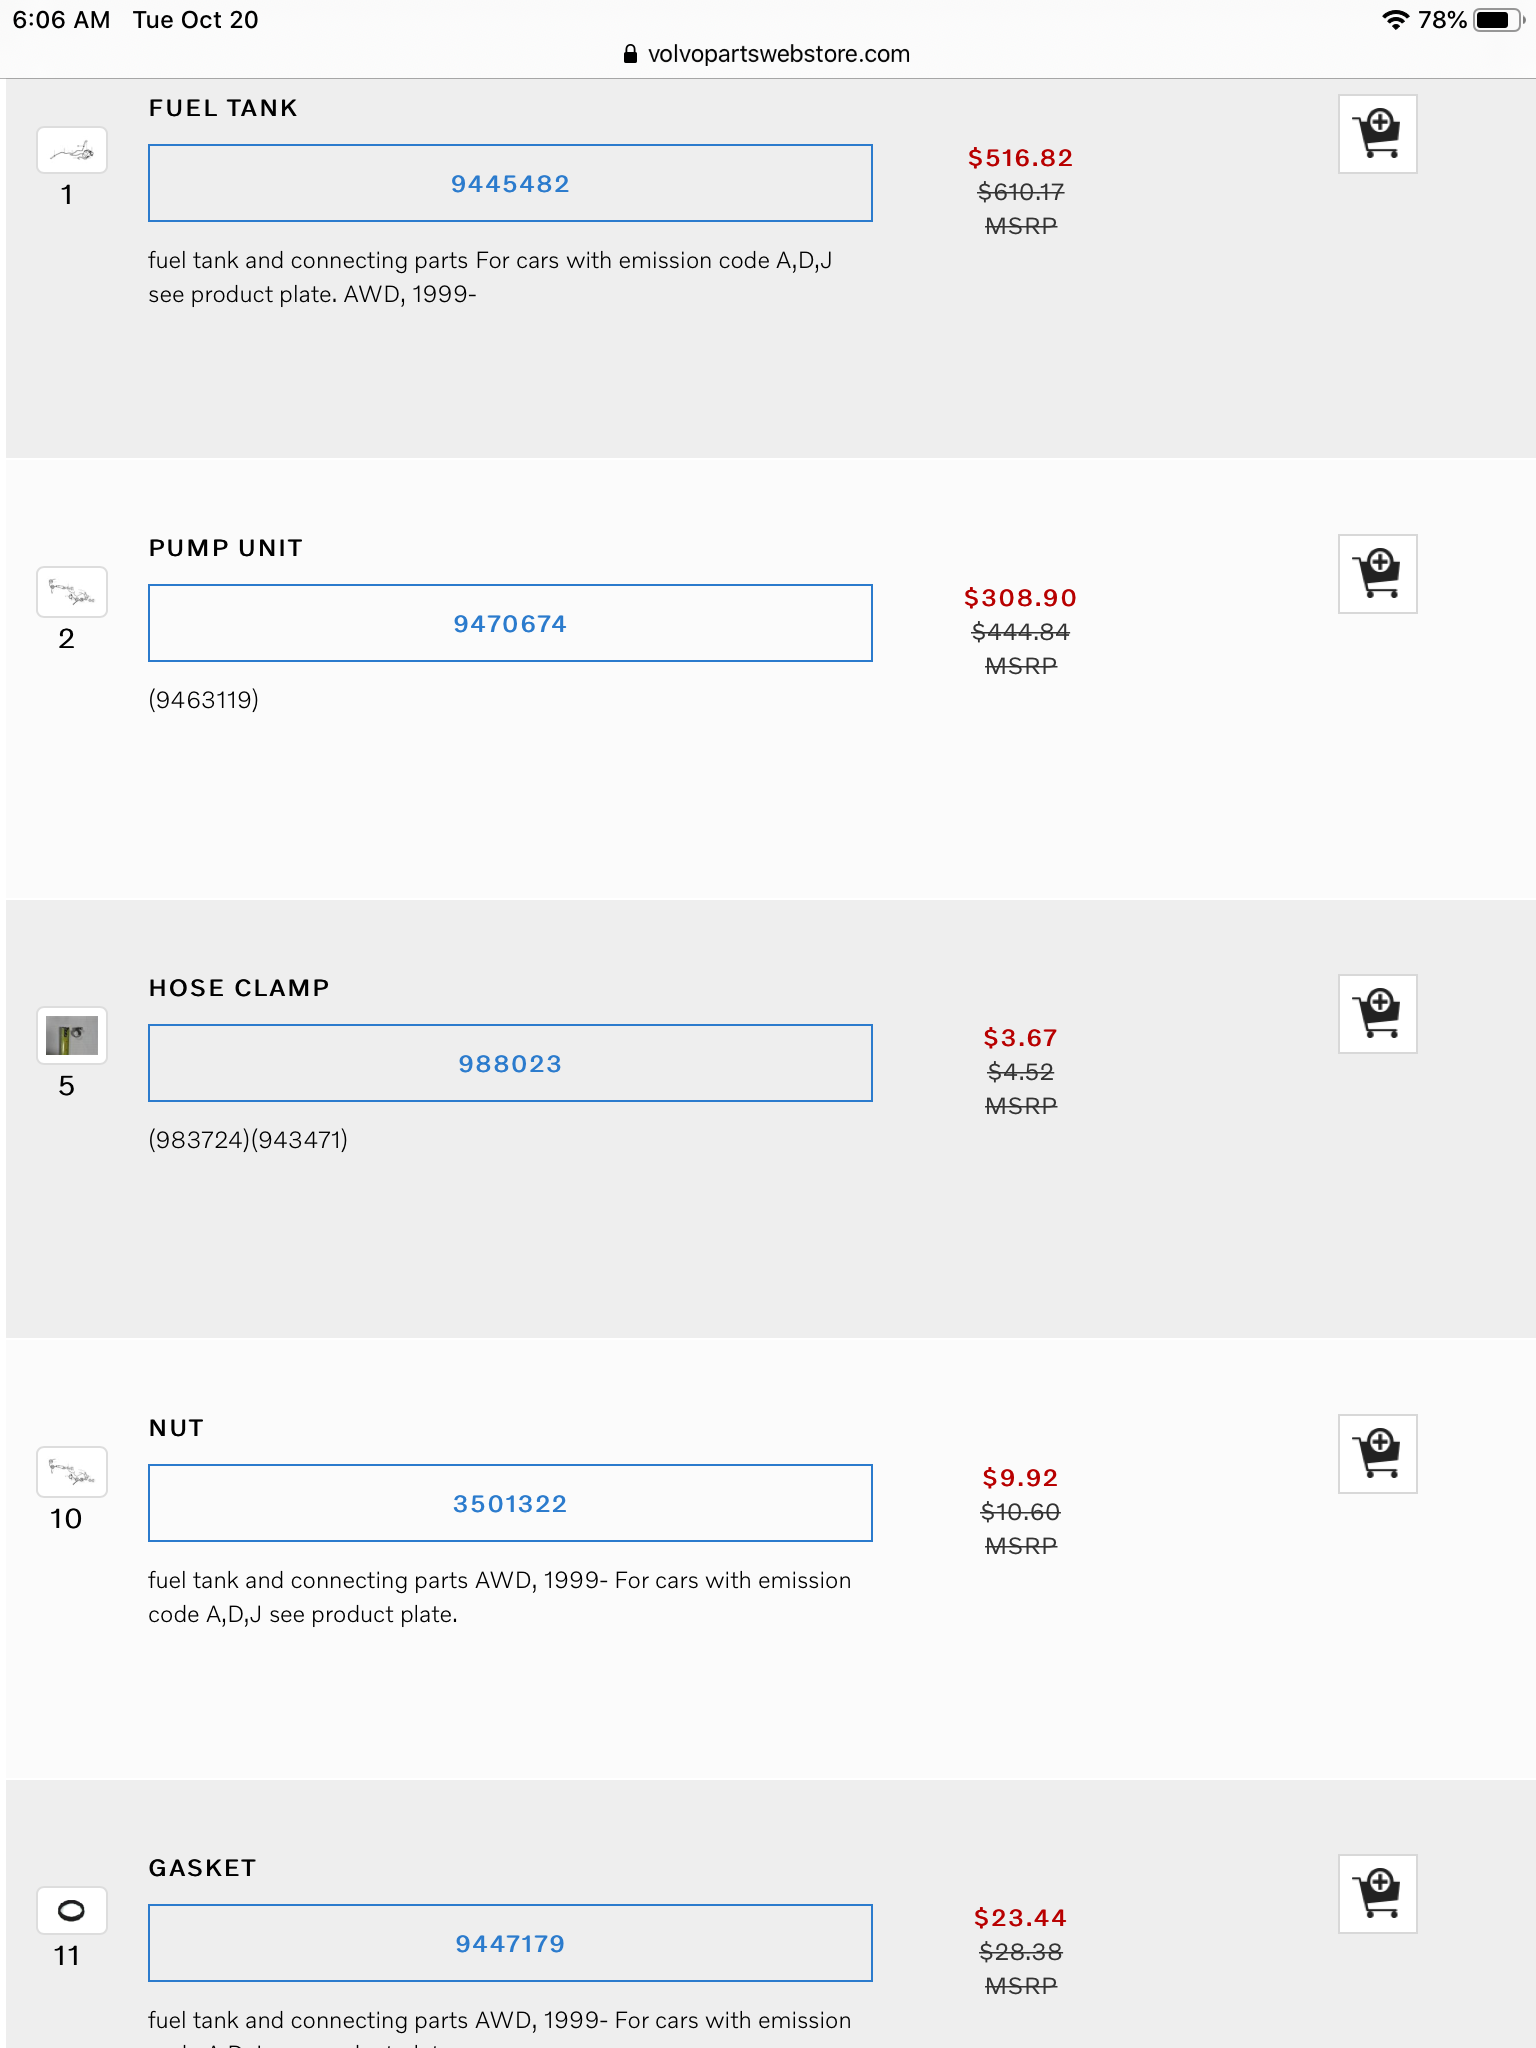Viewport: 1536px width, 2048px height.
Task: Open part number 9445482 link
Action: pyautogui.click(x=510, y=184)
